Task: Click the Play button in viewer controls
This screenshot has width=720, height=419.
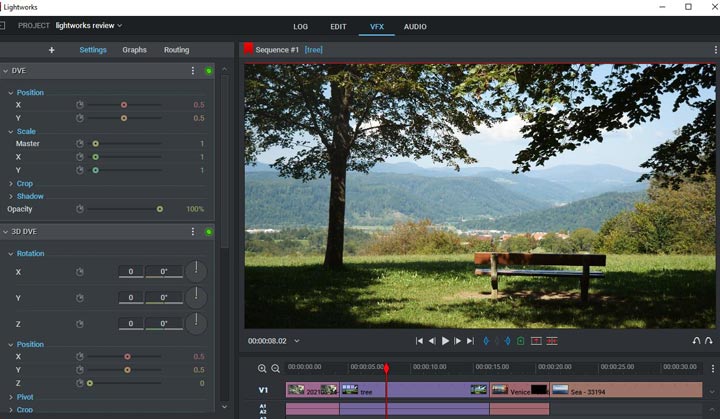Action: [x=445, y=341]
